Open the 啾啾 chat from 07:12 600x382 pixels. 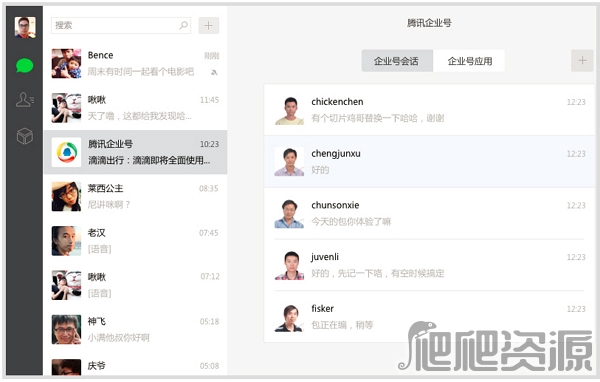[x=135, y=285]
